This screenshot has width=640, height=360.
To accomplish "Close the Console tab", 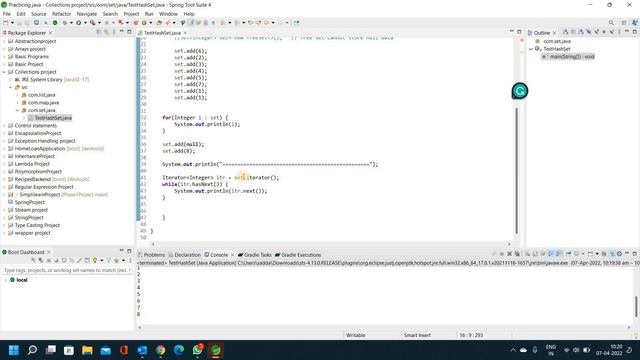I will point(232,255).
